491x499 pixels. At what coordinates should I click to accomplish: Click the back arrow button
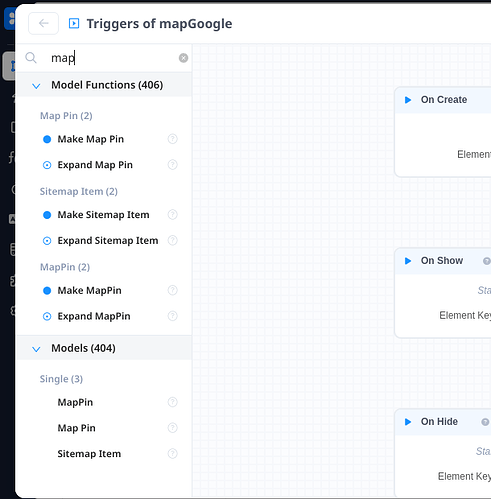tap(43, 23)
